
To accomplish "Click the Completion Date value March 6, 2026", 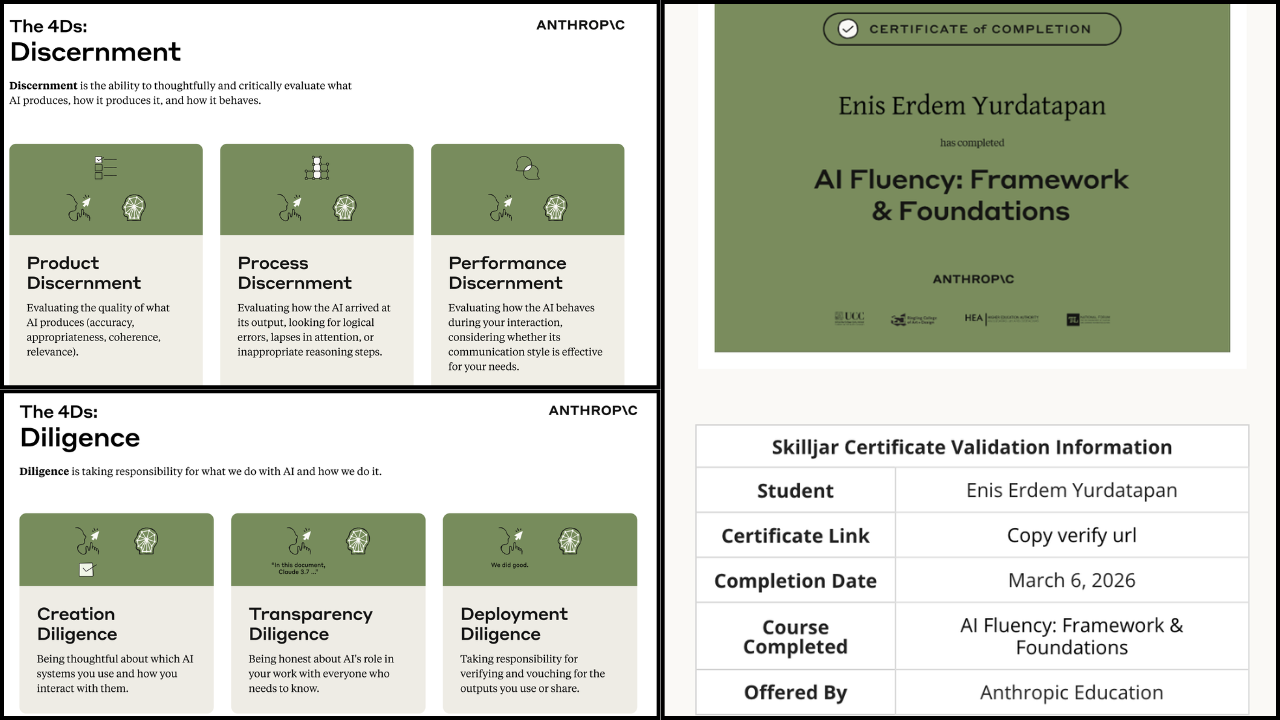I will [x=1071, y=580].
